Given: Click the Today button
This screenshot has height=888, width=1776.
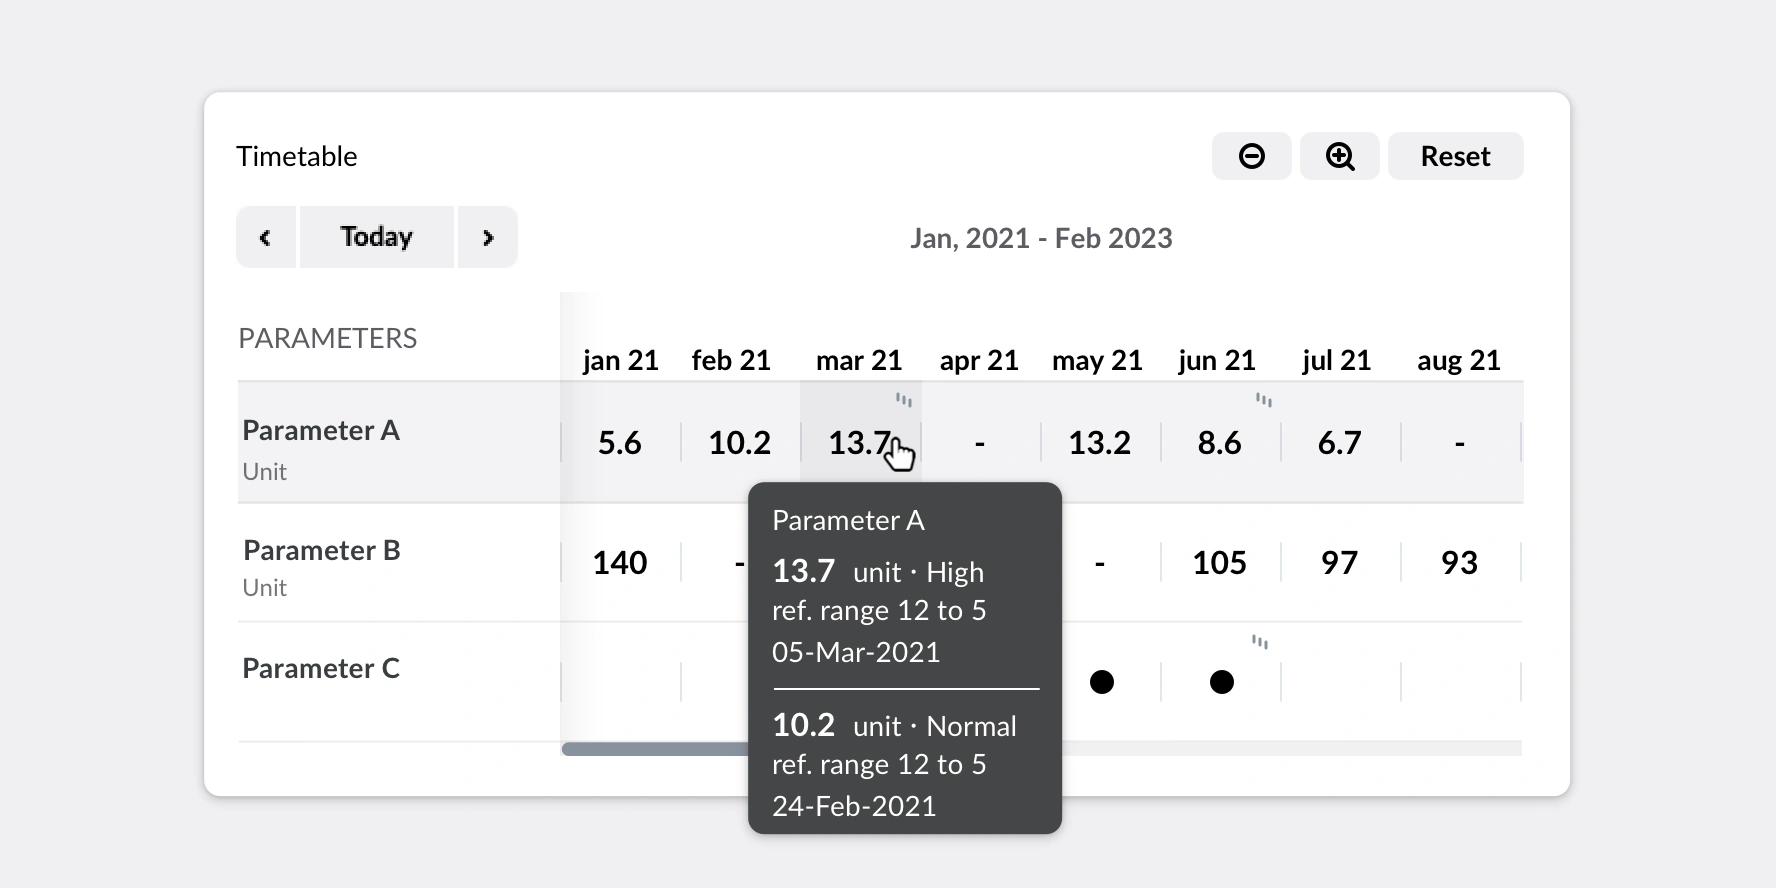Looking at the screenshot, I should tap(376, 236).
